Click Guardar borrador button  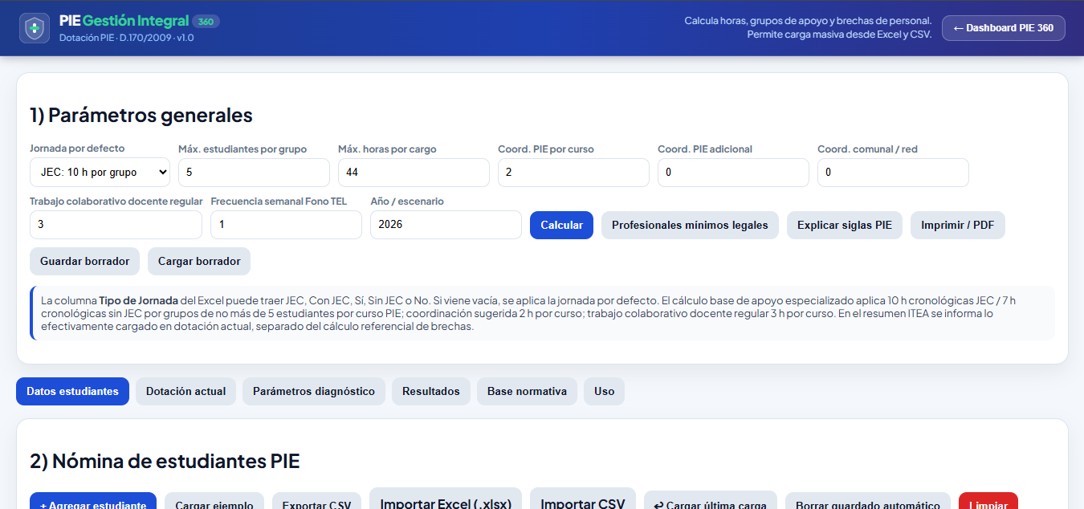tap(84, 261)
